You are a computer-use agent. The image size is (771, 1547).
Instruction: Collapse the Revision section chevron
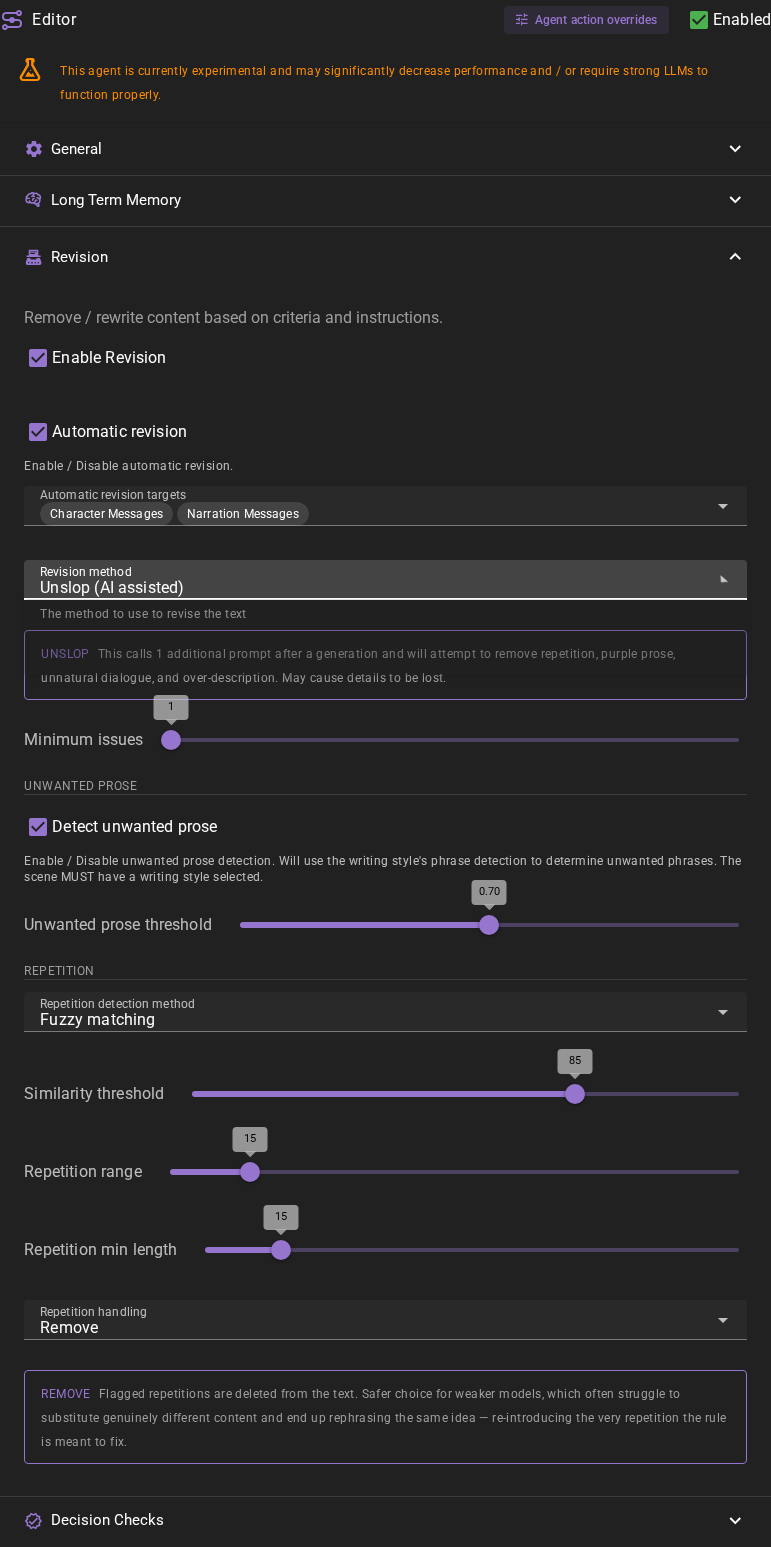735,257
